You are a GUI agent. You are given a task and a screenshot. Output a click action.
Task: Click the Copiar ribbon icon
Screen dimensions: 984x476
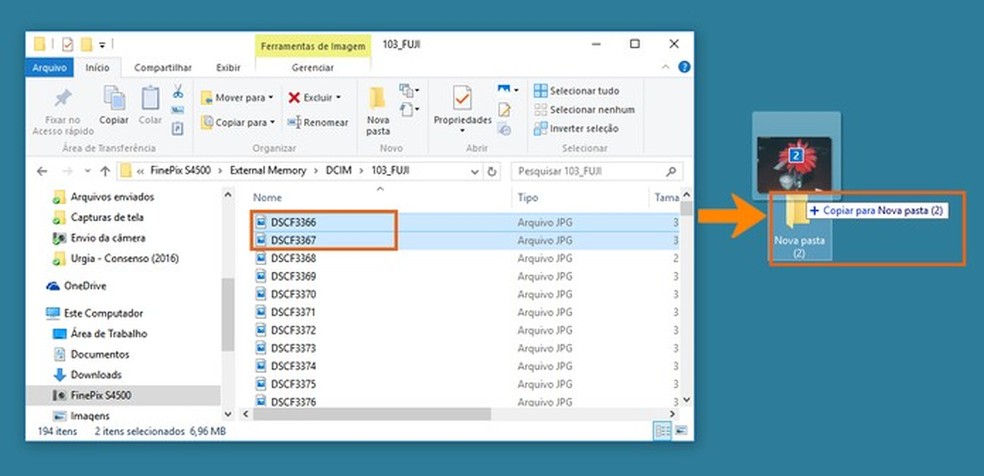coord(114,97)
